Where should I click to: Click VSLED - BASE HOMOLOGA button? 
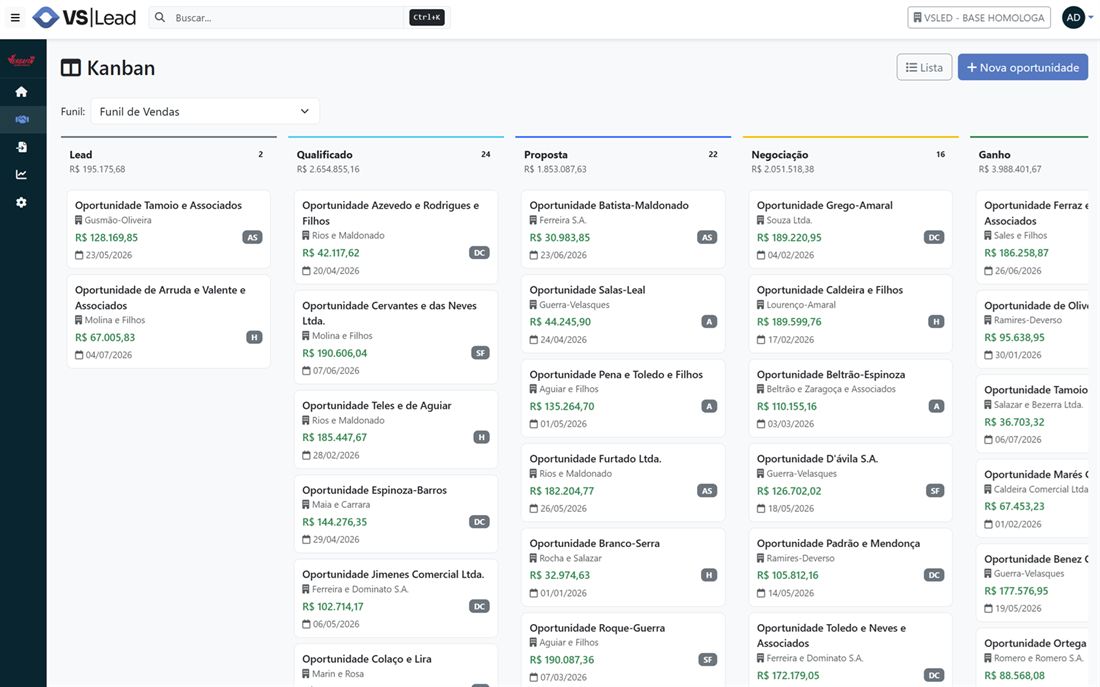pos(979,18)
